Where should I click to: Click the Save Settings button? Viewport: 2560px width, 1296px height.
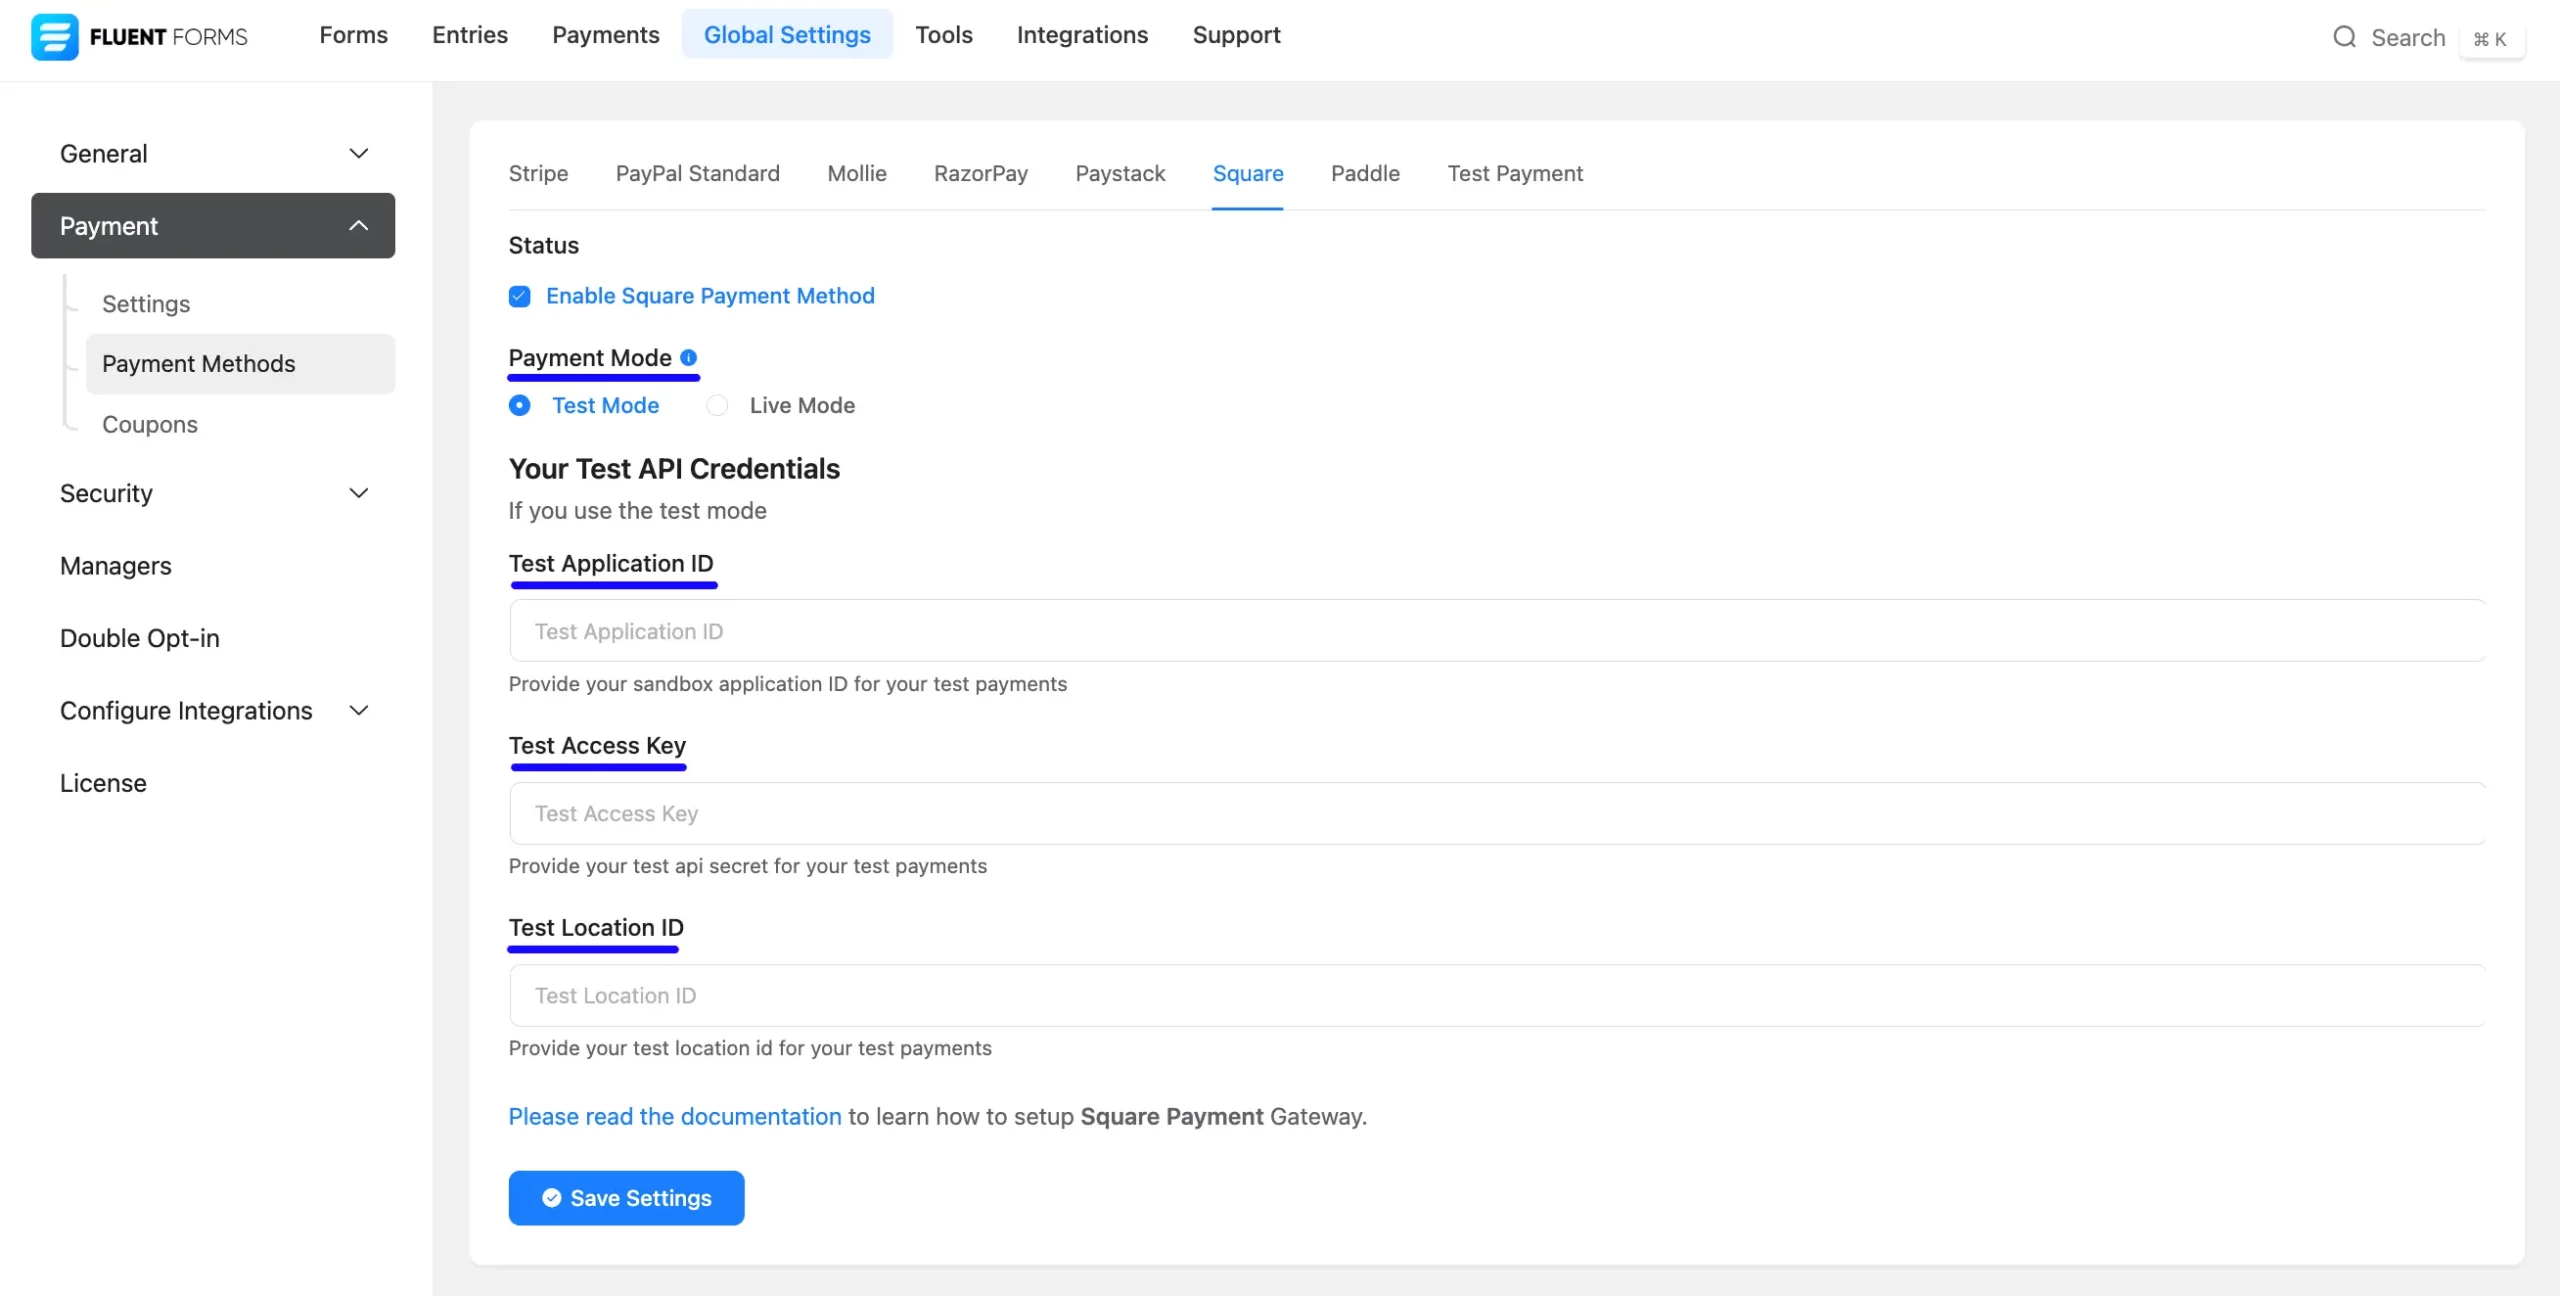(x=626, y=1198)
